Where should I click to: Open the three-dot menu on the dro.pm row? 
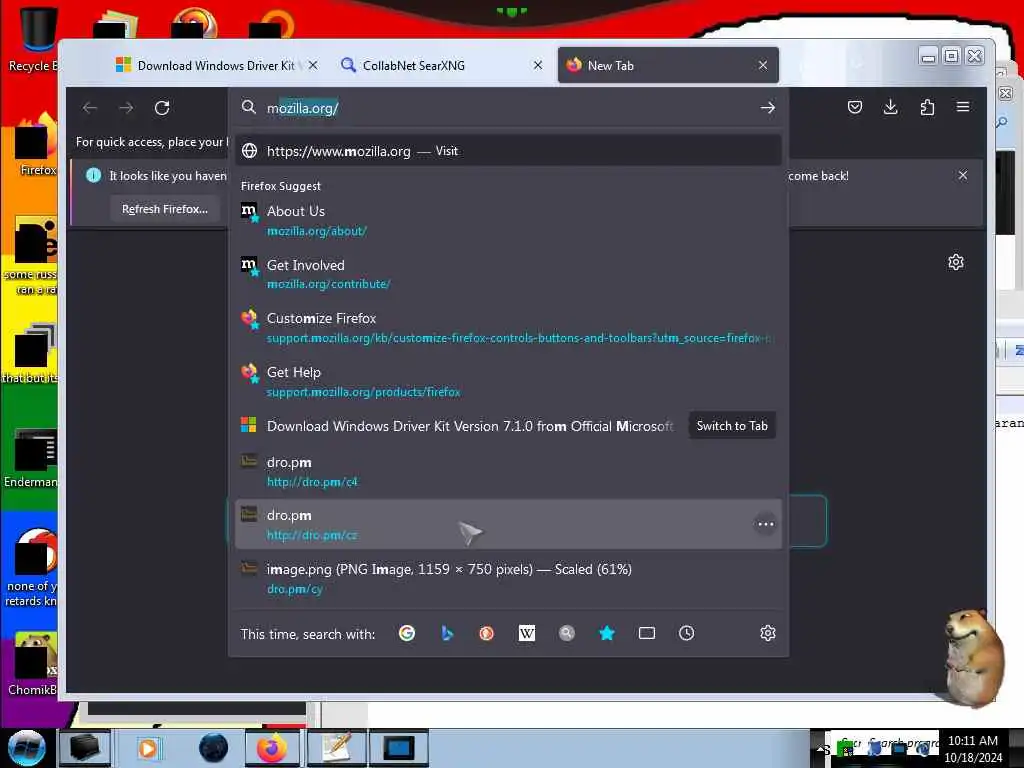[x=765, y=524]
